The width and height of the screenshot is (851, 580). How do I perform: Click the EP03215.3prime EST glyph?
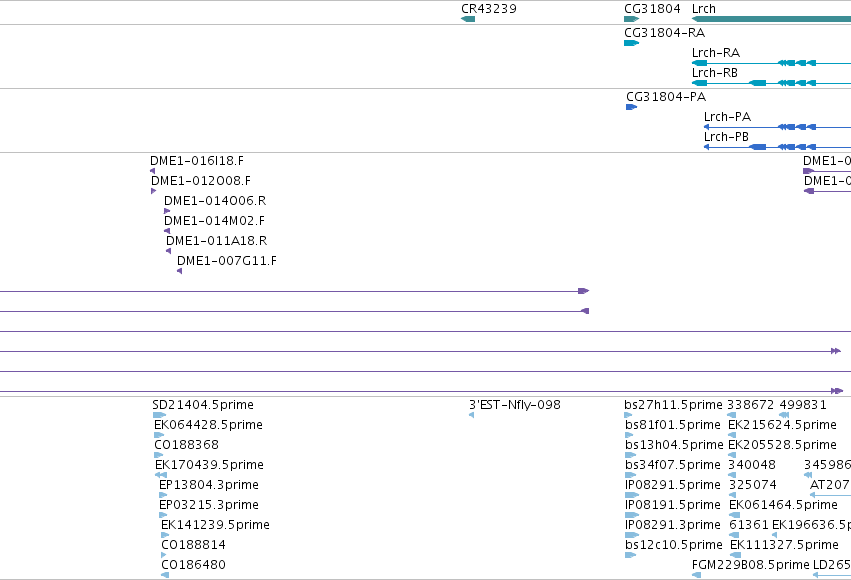pos(163,515)
